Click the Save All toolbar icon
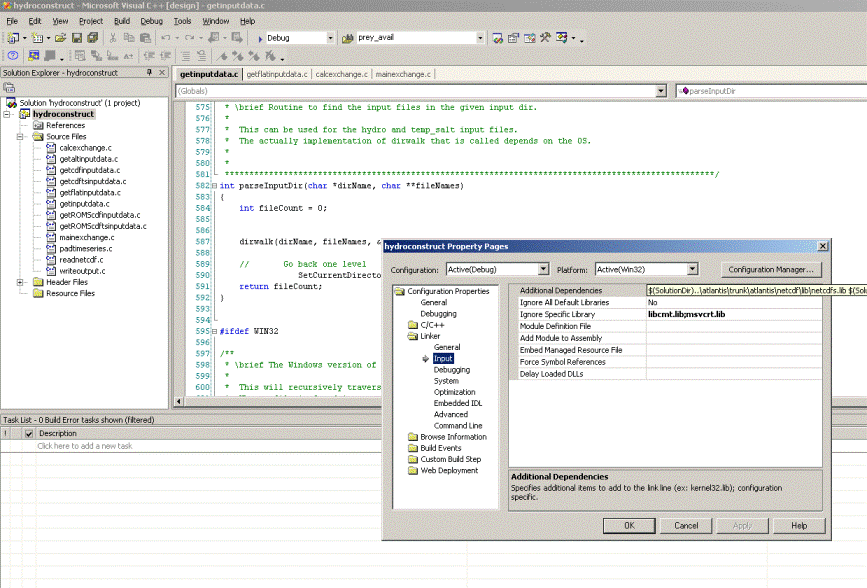 point(92,38)
